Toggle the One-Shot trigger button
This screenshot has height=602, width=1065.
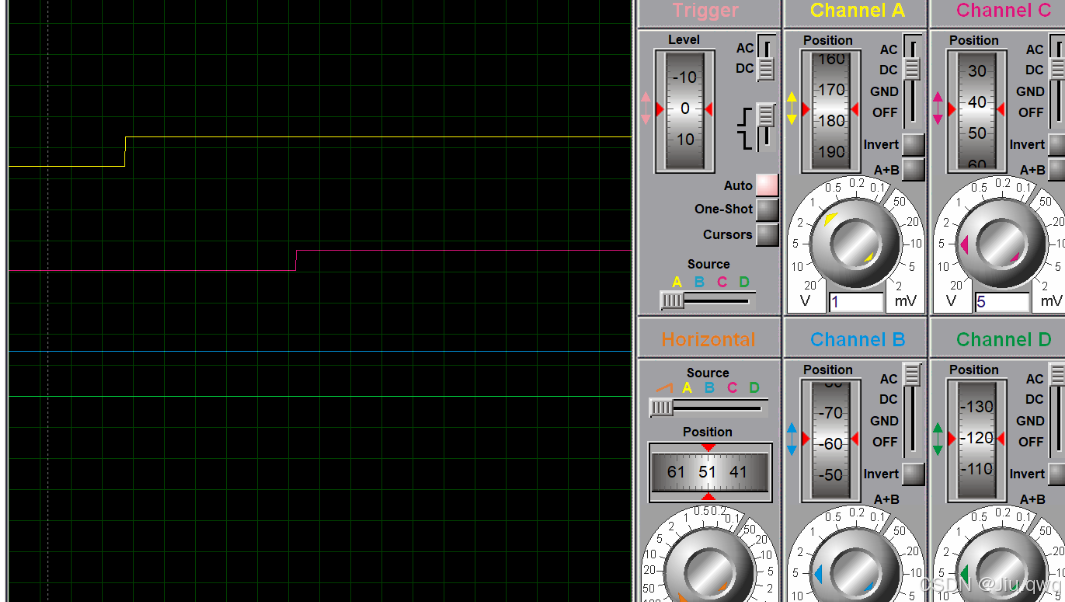[x=767, y=209]
